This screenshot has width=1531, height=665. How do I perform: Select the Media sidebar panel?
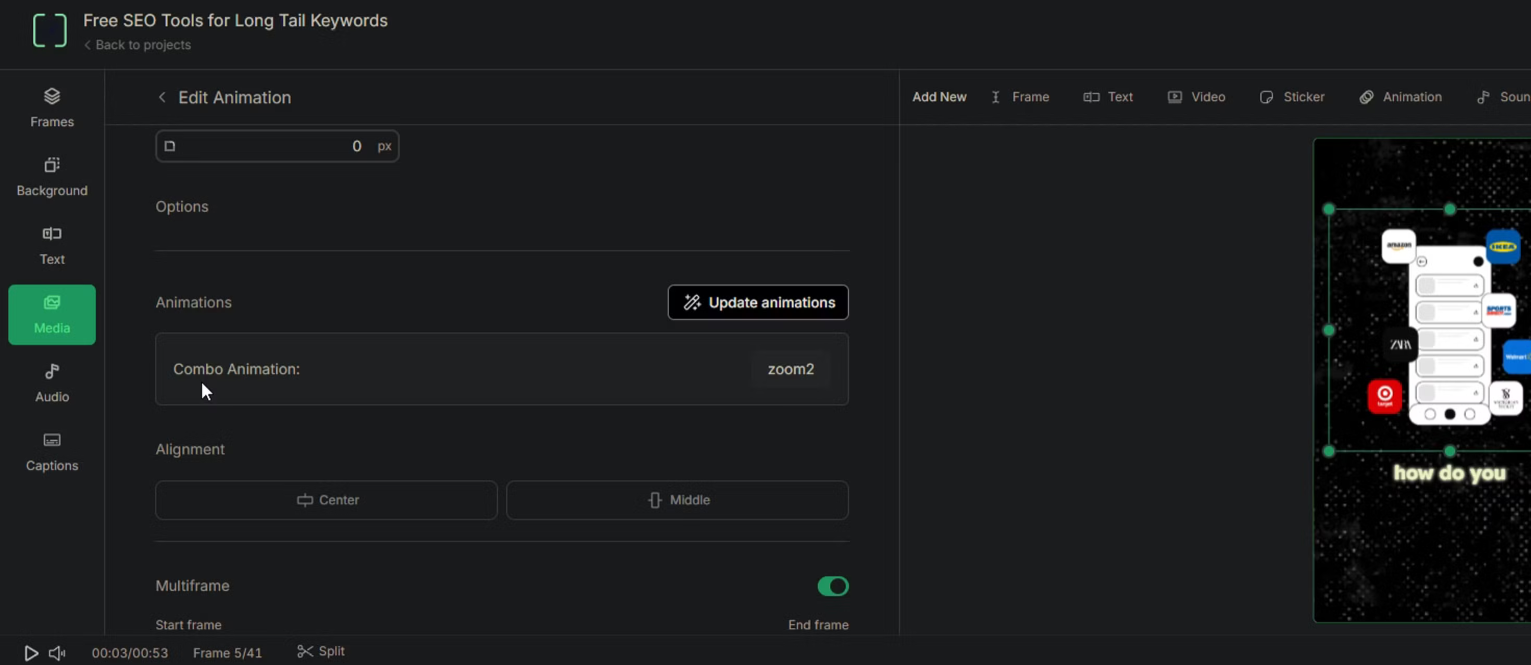tap(52, 315)
